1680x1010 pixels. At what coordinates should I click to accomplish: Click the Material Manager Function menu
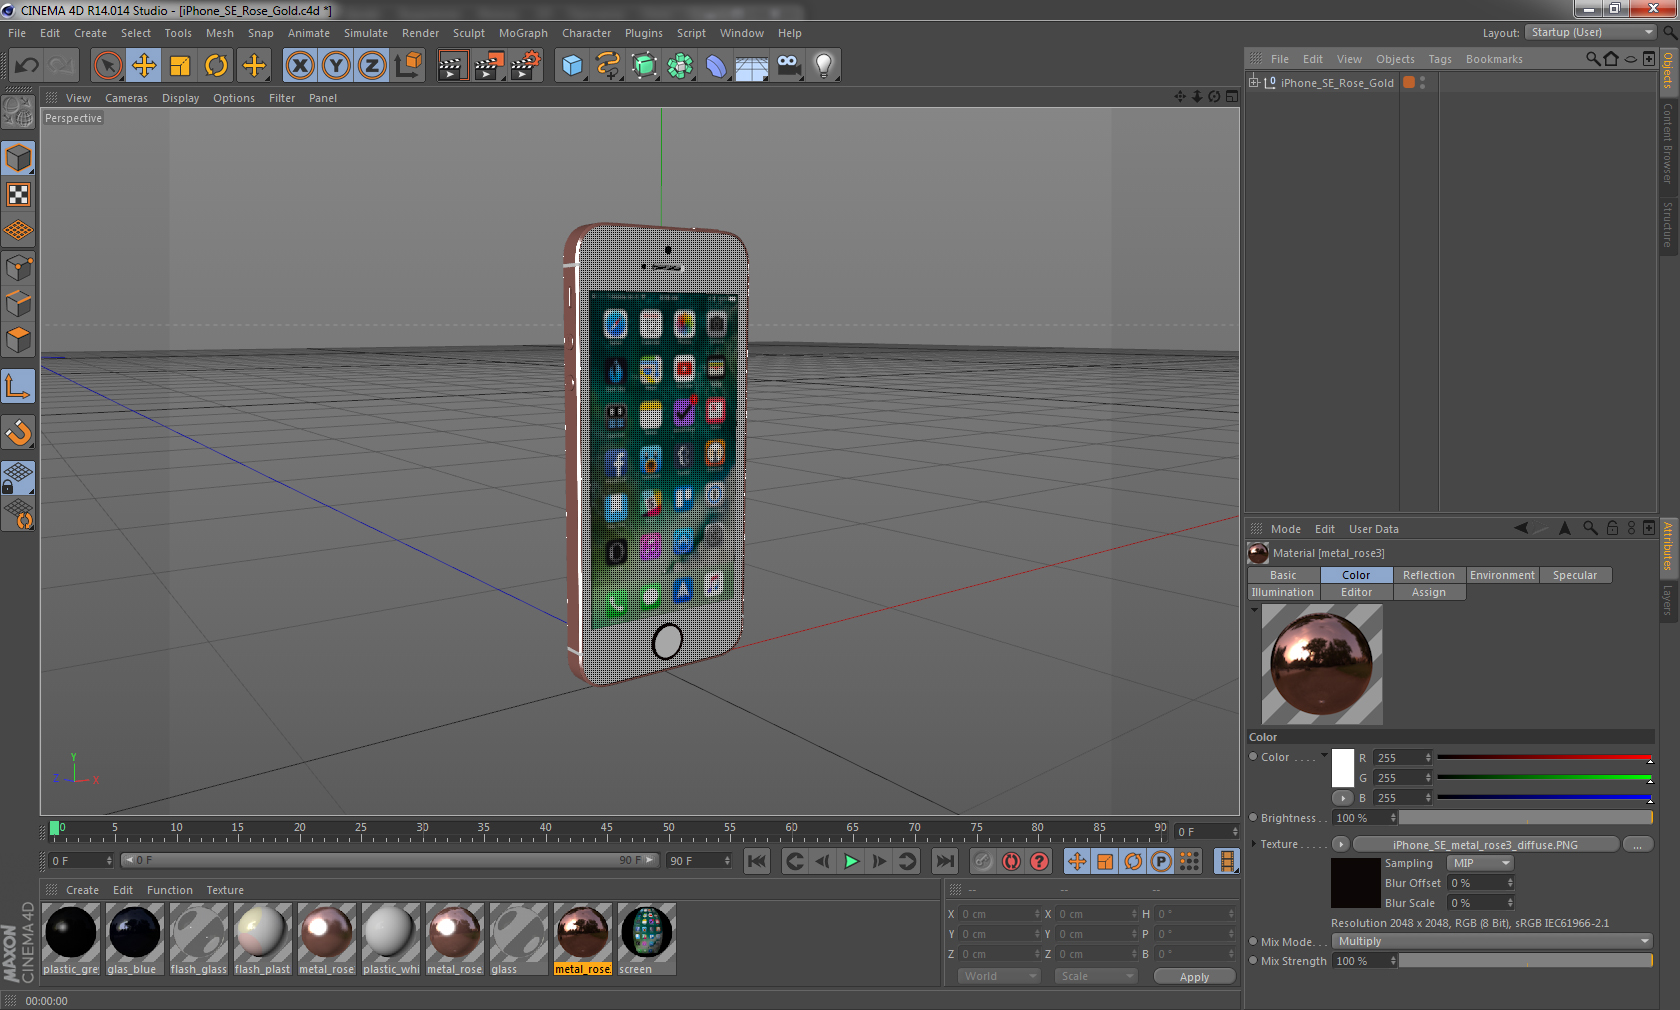click(169, 890)
